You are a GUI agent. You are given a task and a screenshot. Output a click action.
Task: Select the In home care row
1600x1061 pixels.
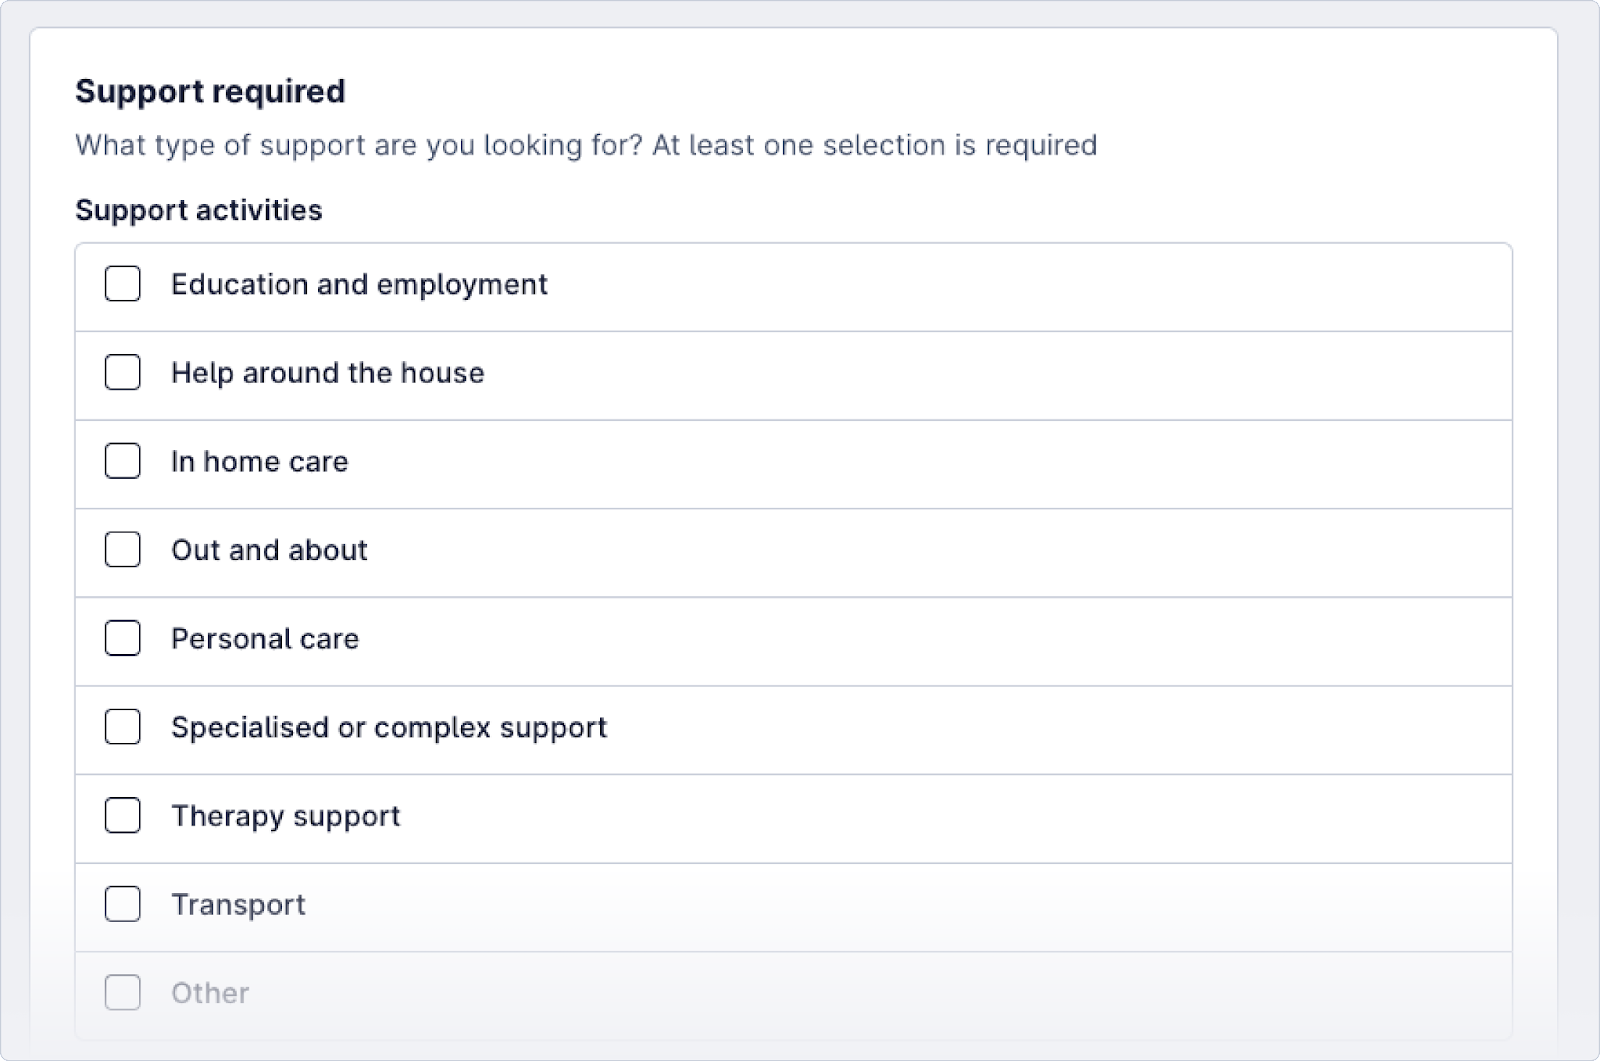(x=700, y=462)
